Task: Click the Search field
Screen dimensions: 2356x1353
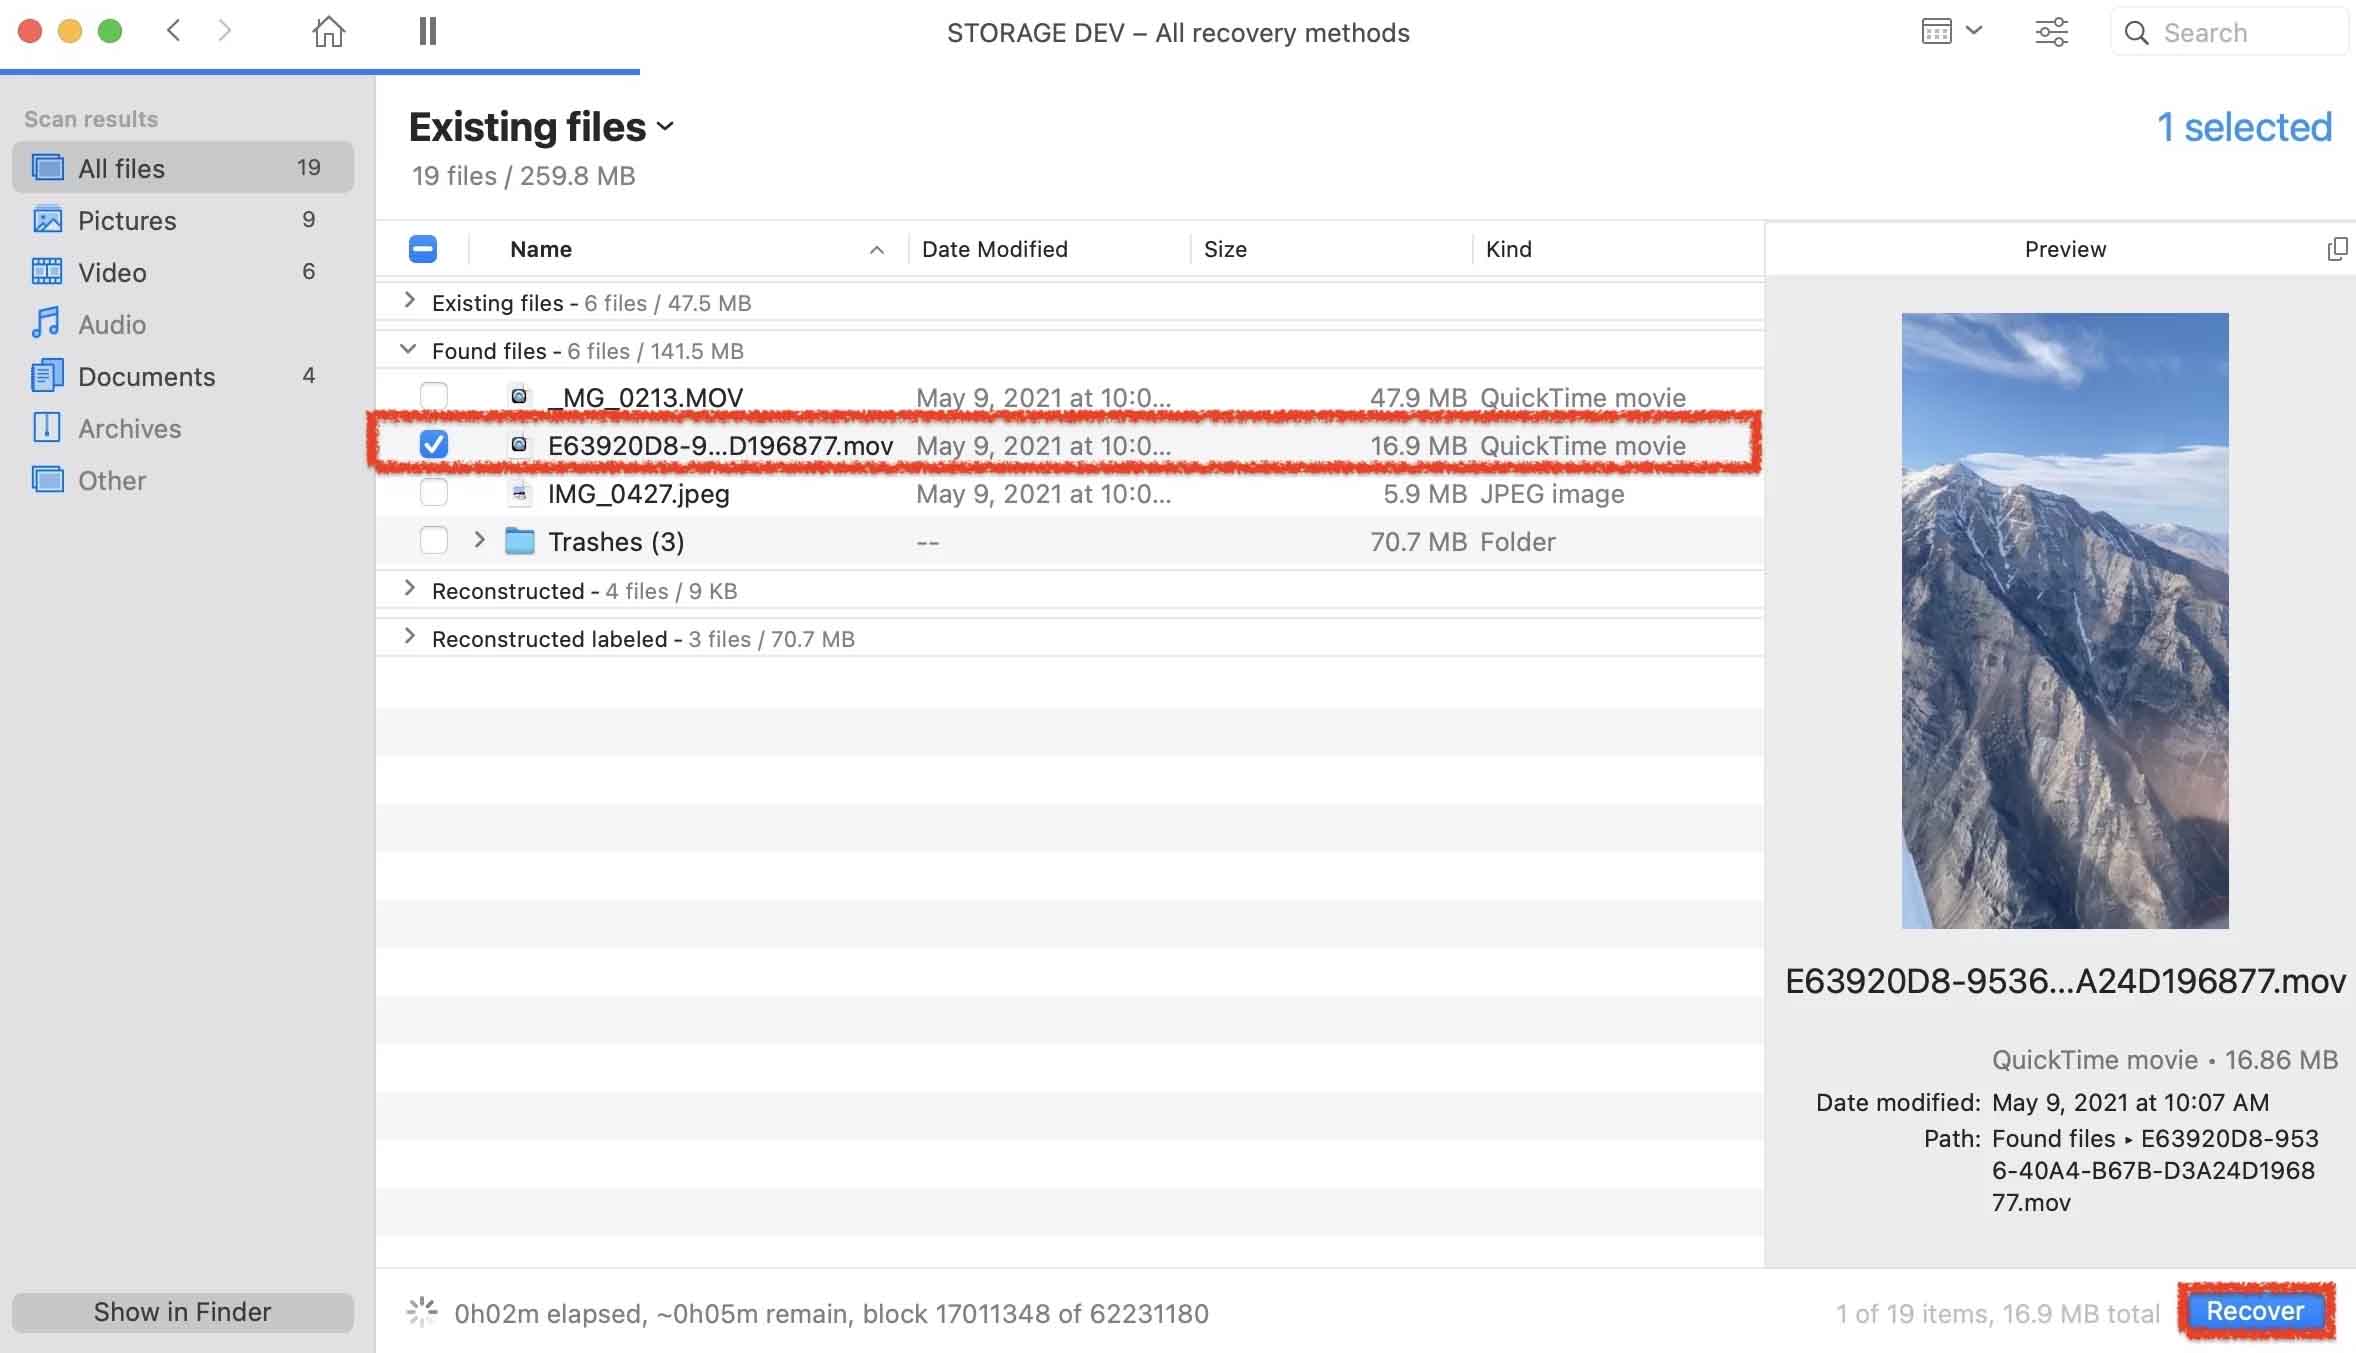Action: coord(2228,32)
